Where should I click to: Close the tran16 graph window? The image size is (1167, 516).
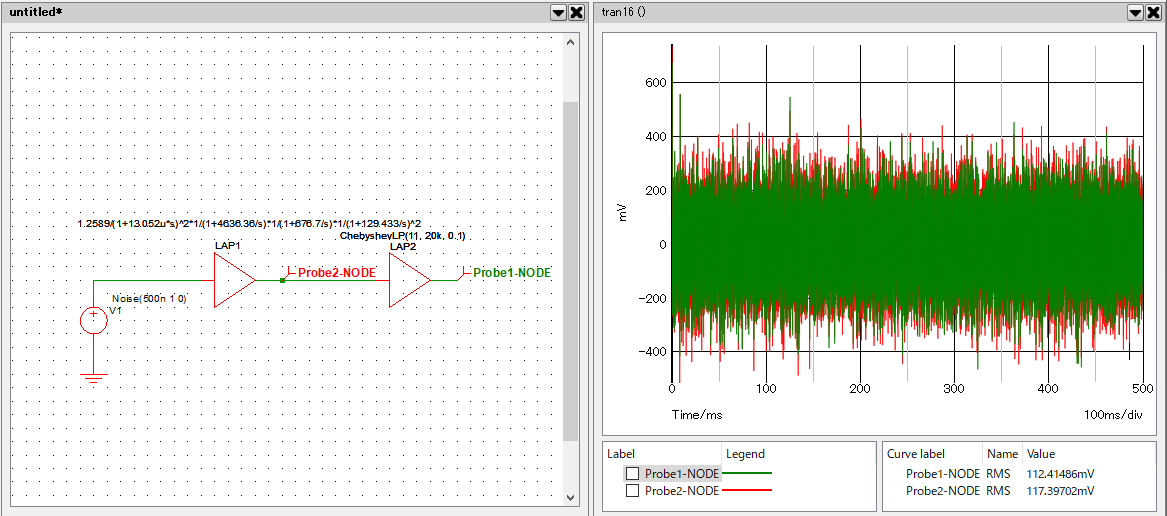pos(1154,13)
